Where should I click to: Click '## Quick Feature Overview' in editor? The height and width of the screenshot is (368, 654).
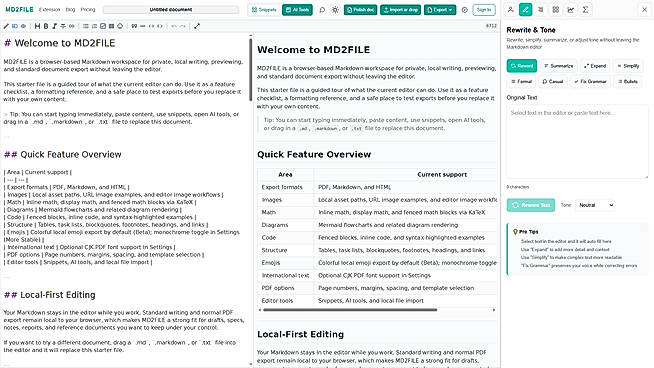(63, 154)
